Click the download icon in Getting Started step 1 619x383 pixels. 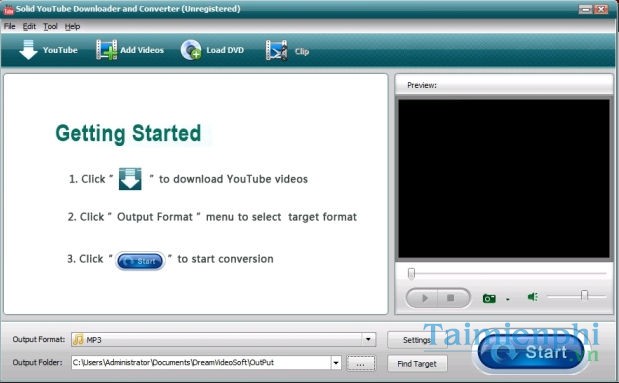tap(130, 179)
